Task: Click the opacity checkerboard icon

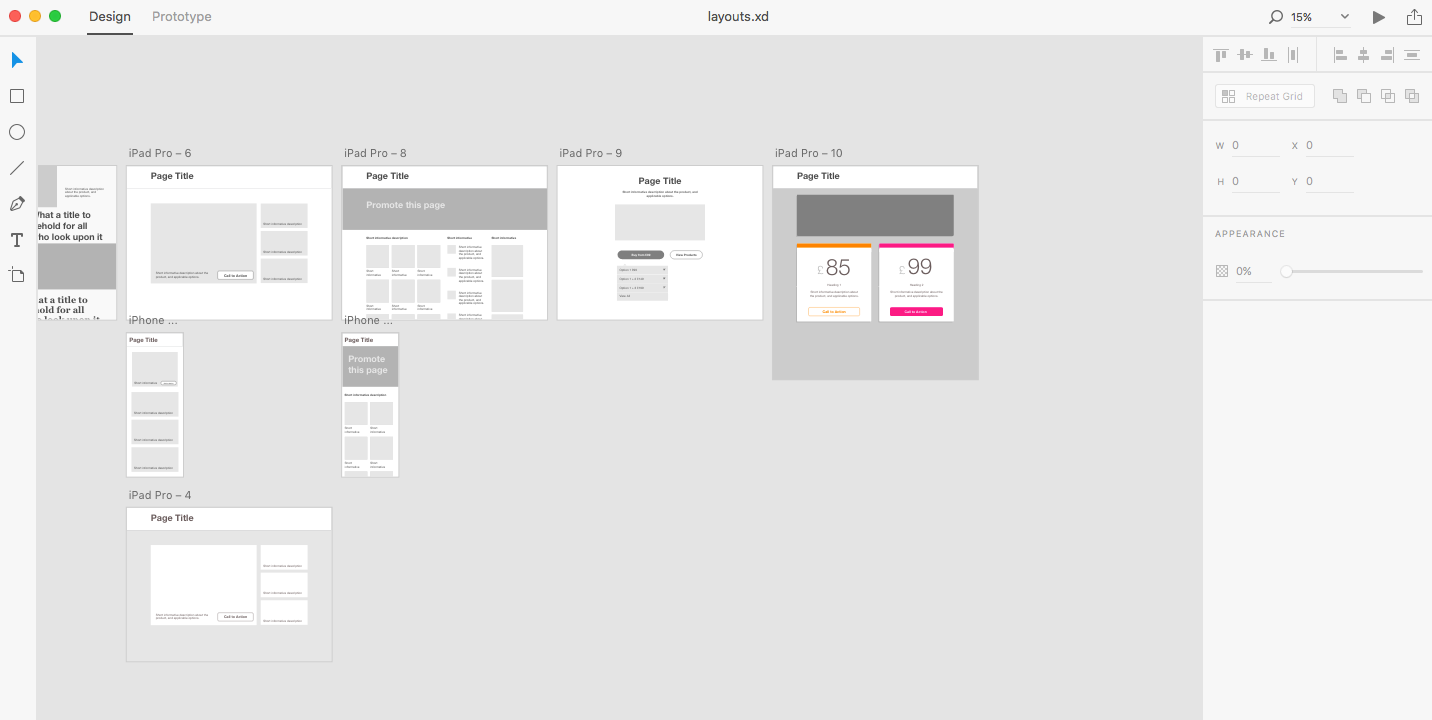Action: click(x=1221, y=271)
